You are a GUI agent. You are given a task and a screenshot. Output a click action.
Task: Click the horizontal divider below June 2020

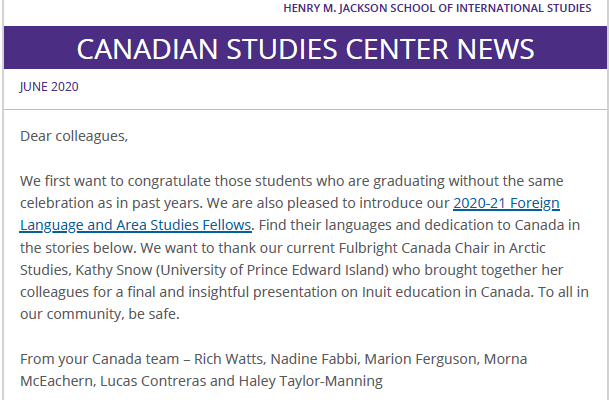click(305, 110)
